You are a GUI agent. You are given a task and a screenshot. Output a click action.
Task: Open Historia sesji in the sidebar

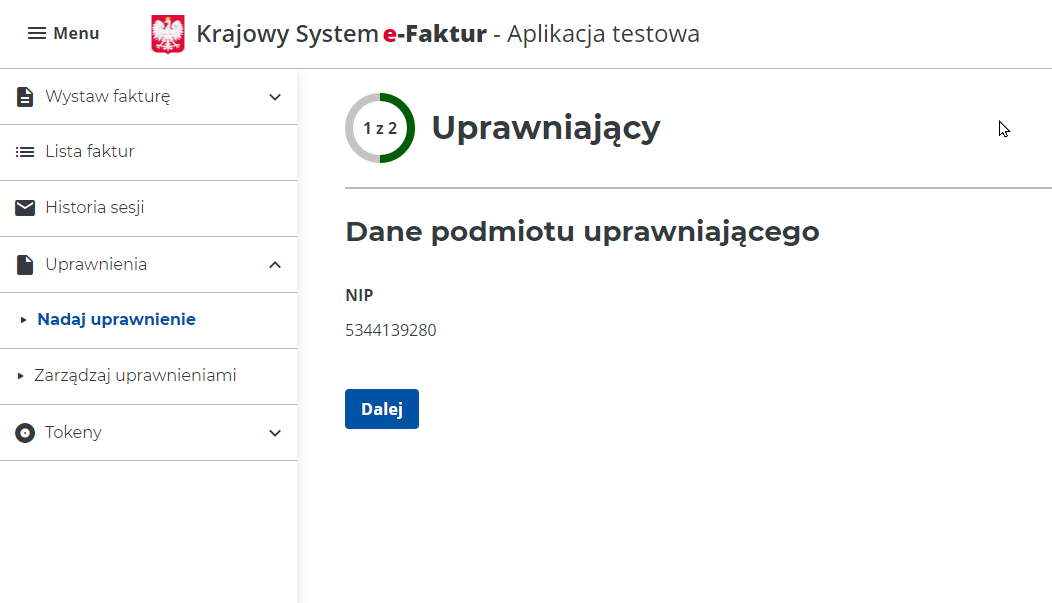pos(95,208)
